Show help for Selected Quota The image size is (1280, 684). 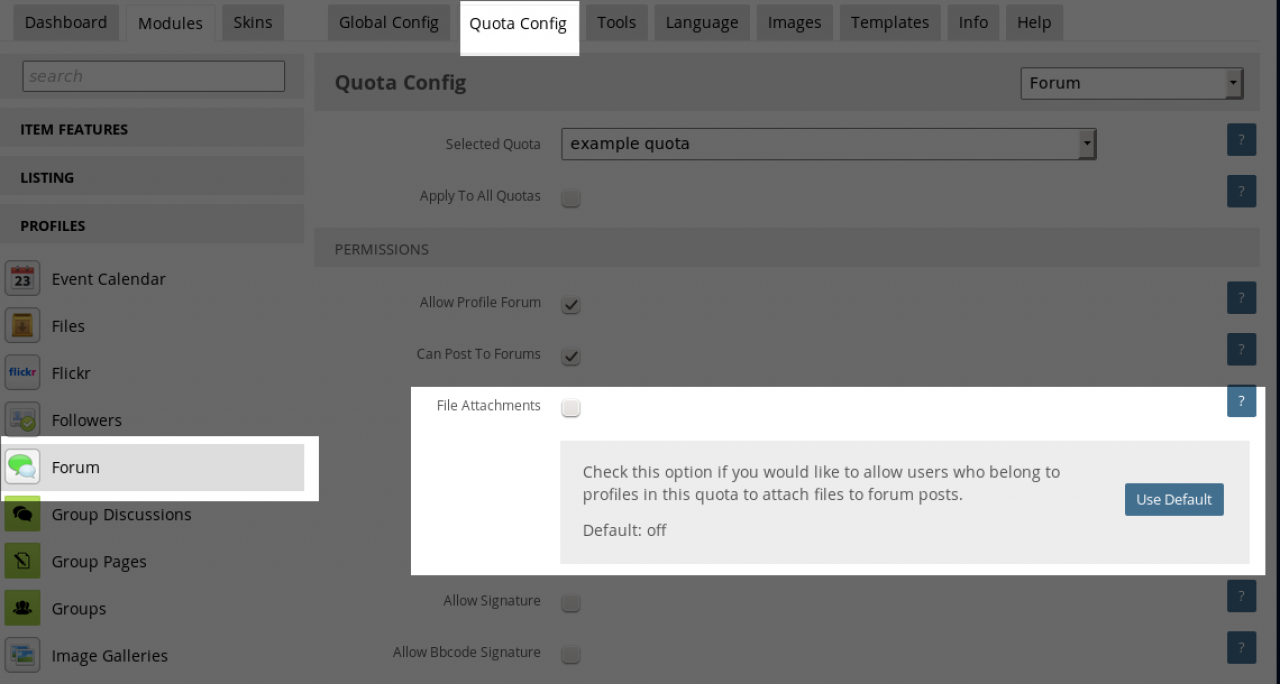pyautogui.click(x=1241, y=140)
